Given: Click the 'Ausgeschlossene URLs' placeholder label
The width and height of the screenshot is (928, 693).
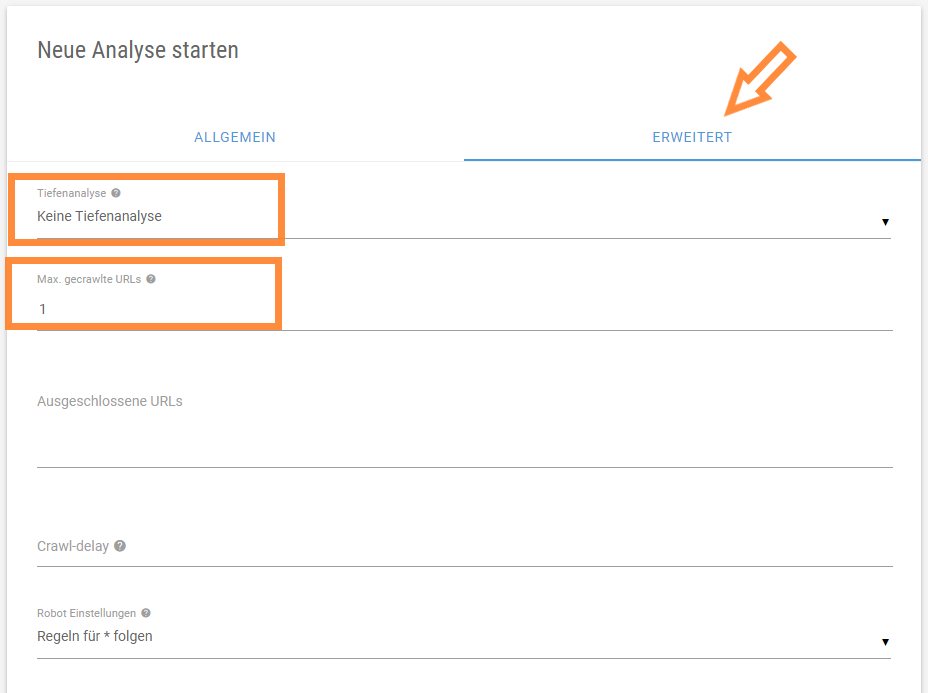Looking at the screenshot, I should point(109,401).
